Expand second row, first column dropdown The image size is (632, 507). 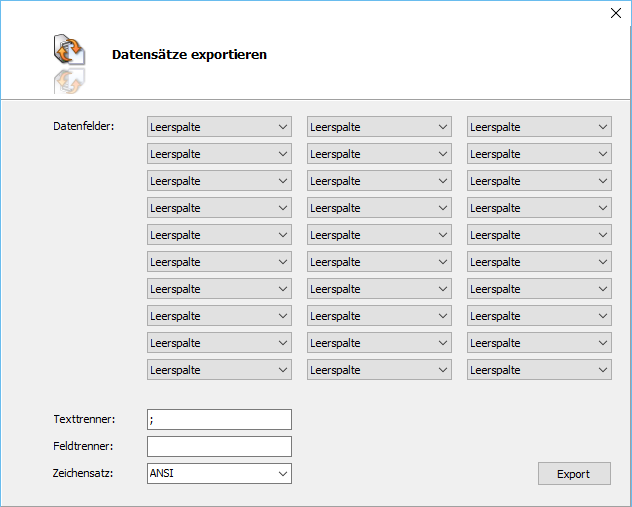pyautogui.click(x=219, y=154)
